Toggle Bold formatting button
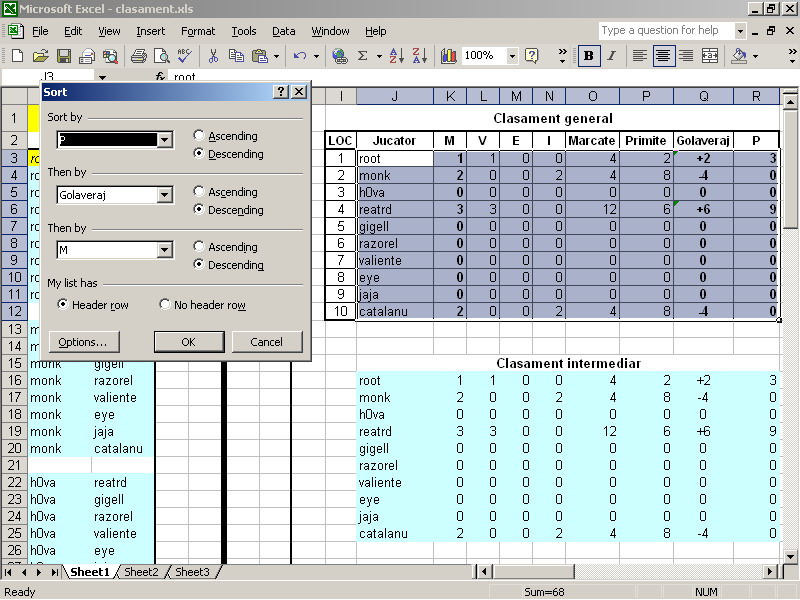Viewport: 800px width, 600px height. (588, 56)
